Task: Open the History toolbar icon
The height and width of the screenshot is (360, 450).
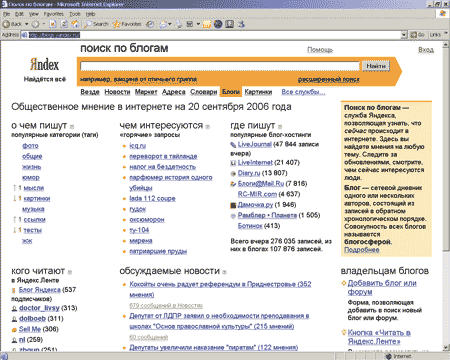Action: tap(151, 24)
